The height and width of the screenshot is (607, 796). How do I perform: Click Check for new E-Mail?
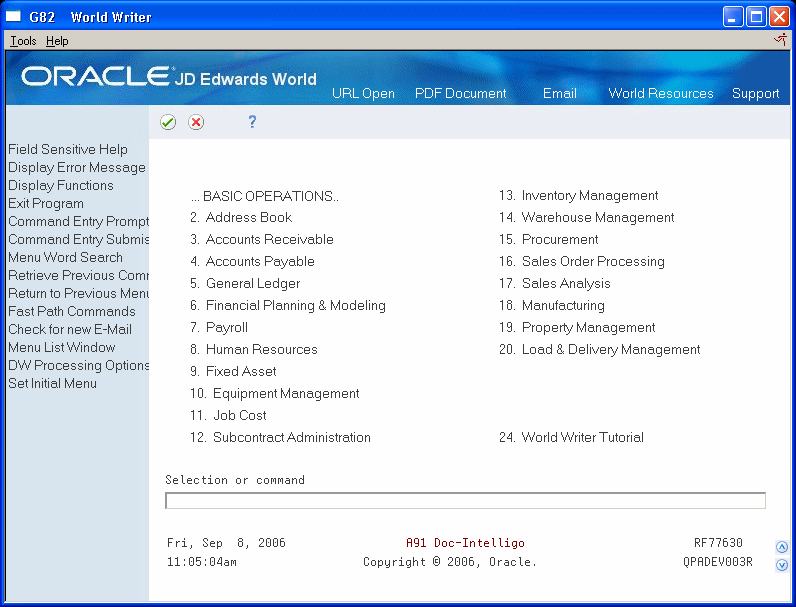tap(70, 329)
